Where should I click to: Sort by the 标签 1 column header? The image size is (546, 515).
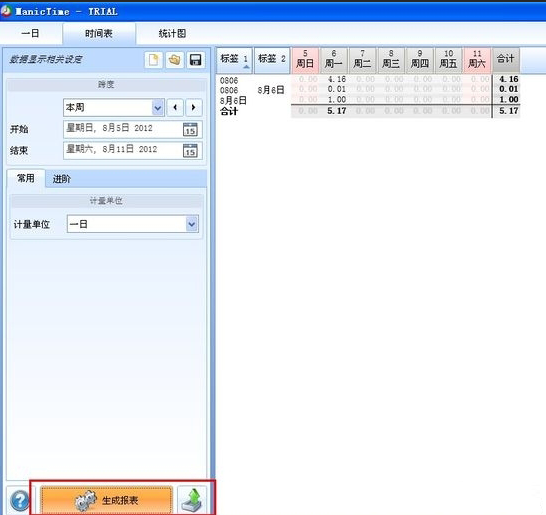(x=234, y=60)
